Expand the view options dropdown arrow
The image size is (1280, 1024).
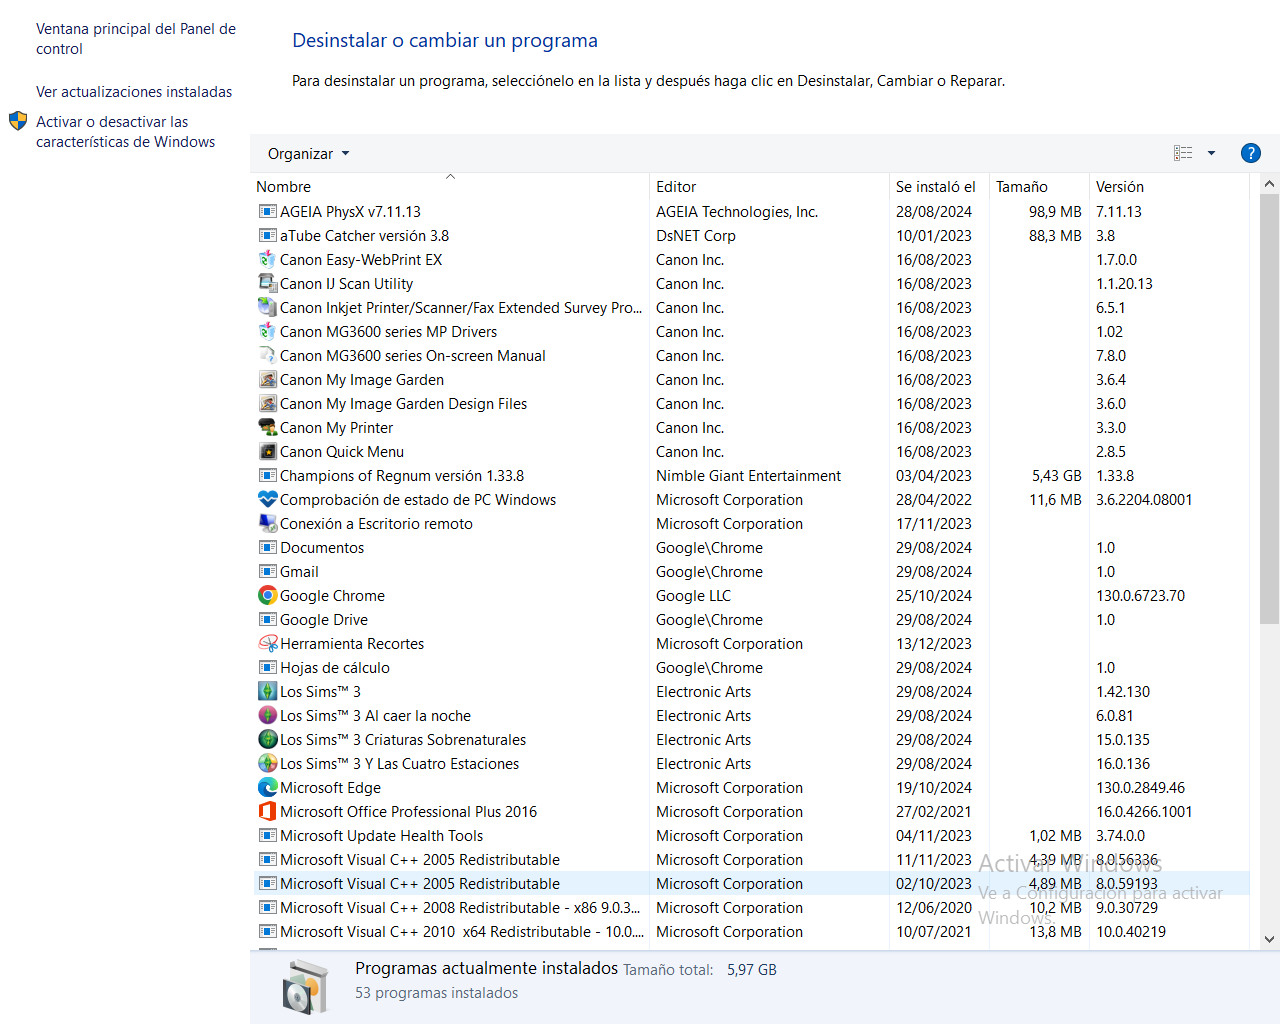point(1211,153)
